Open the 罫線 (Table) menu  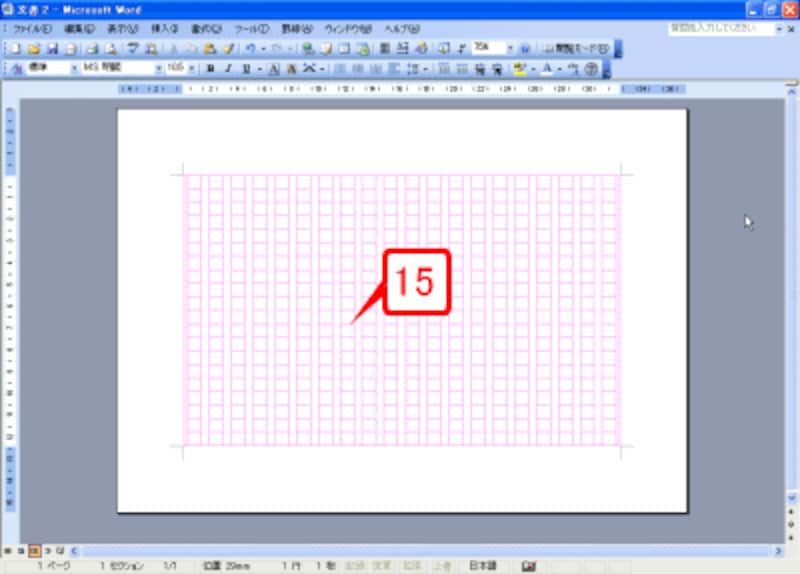297,29
